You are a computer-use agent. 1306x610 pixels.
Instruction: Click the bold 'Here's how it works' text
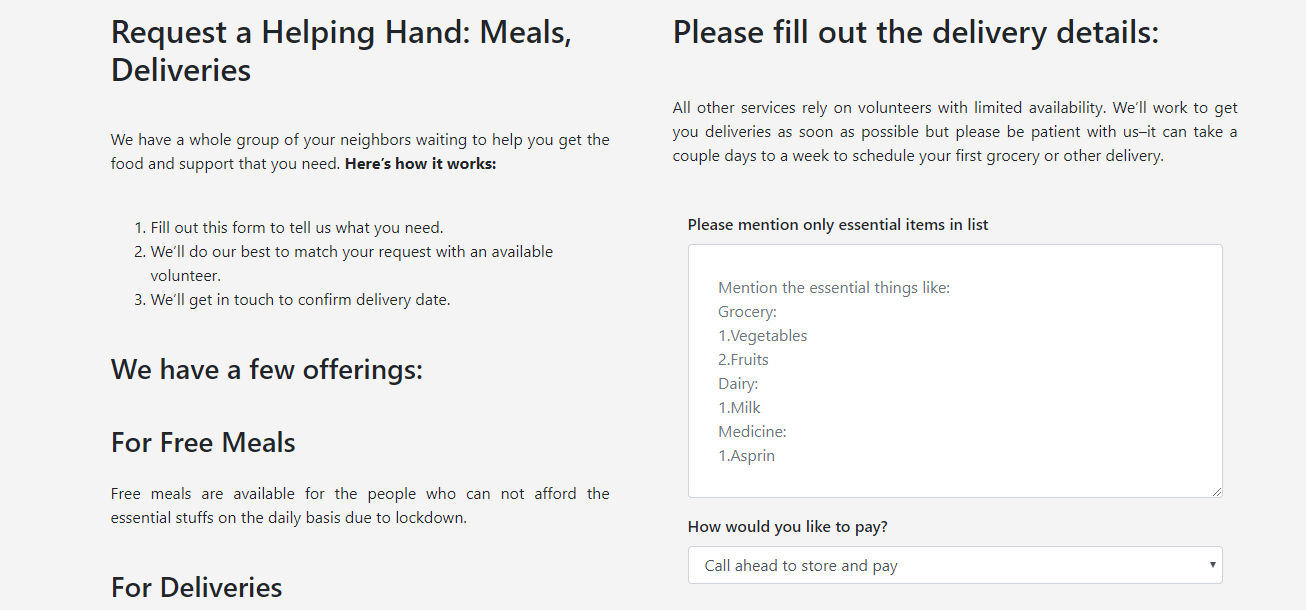(420, 163)
